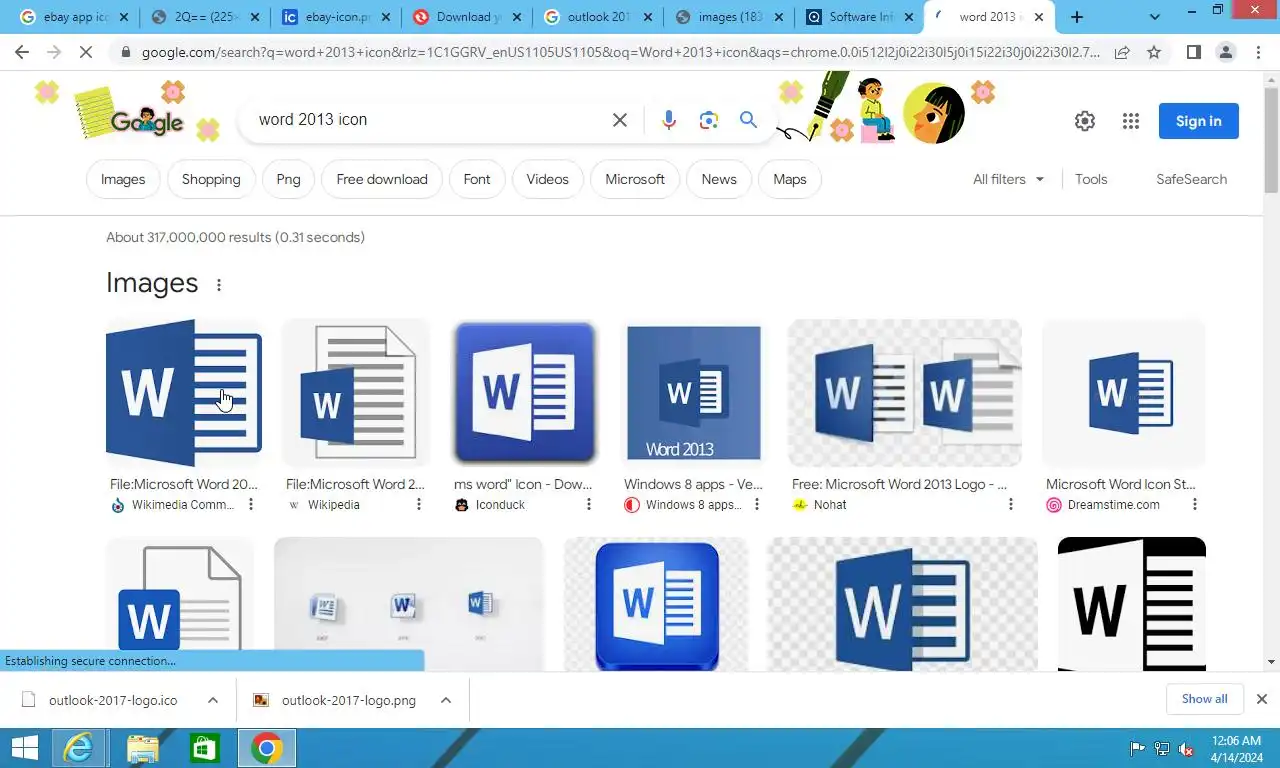Select the Png filter chip
Image resolution: width=1280 pixels, height=768 pixels.
coord(288,179)
